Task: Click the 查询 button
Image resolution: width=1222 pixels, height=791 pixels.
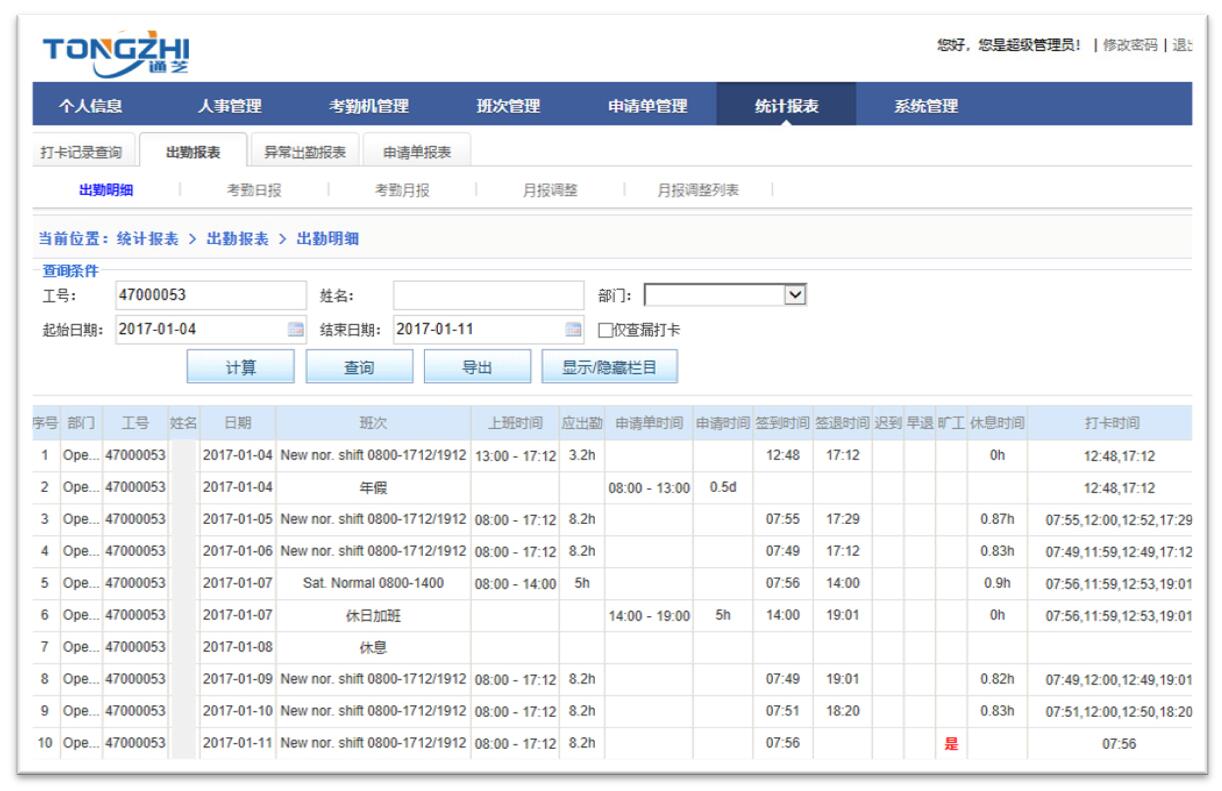Action: [359, 367]
